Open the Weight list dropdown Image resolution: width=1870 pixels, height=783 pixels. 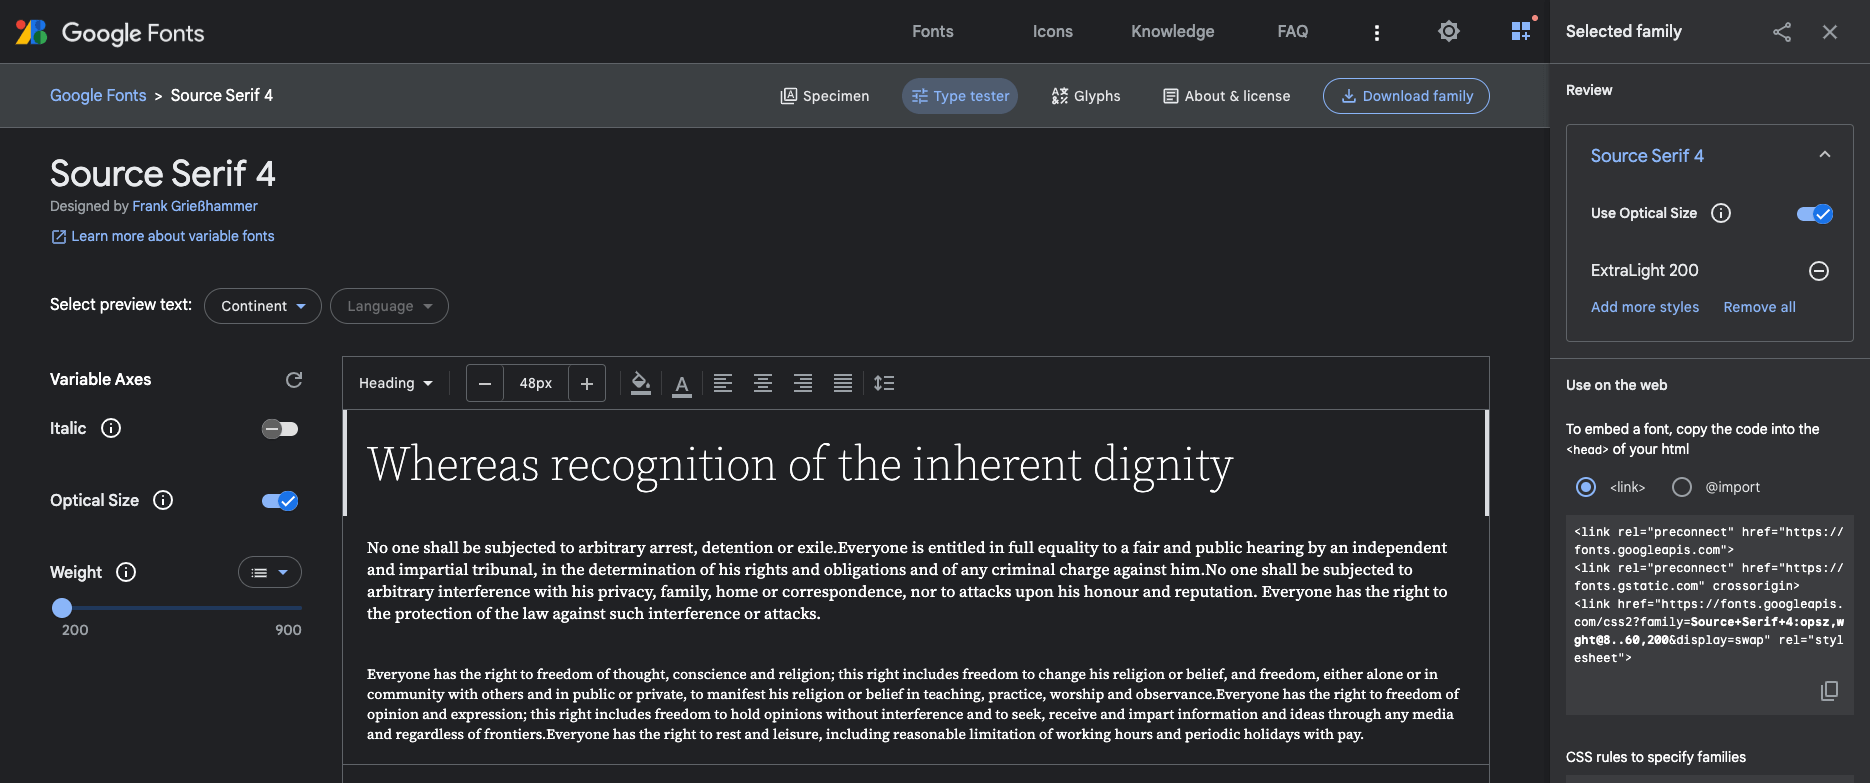(270, 572)
